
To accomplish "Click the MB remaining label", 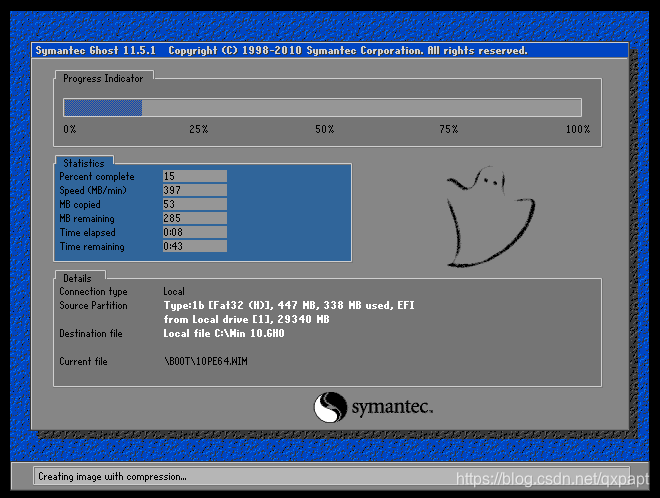I will (87, 218).
